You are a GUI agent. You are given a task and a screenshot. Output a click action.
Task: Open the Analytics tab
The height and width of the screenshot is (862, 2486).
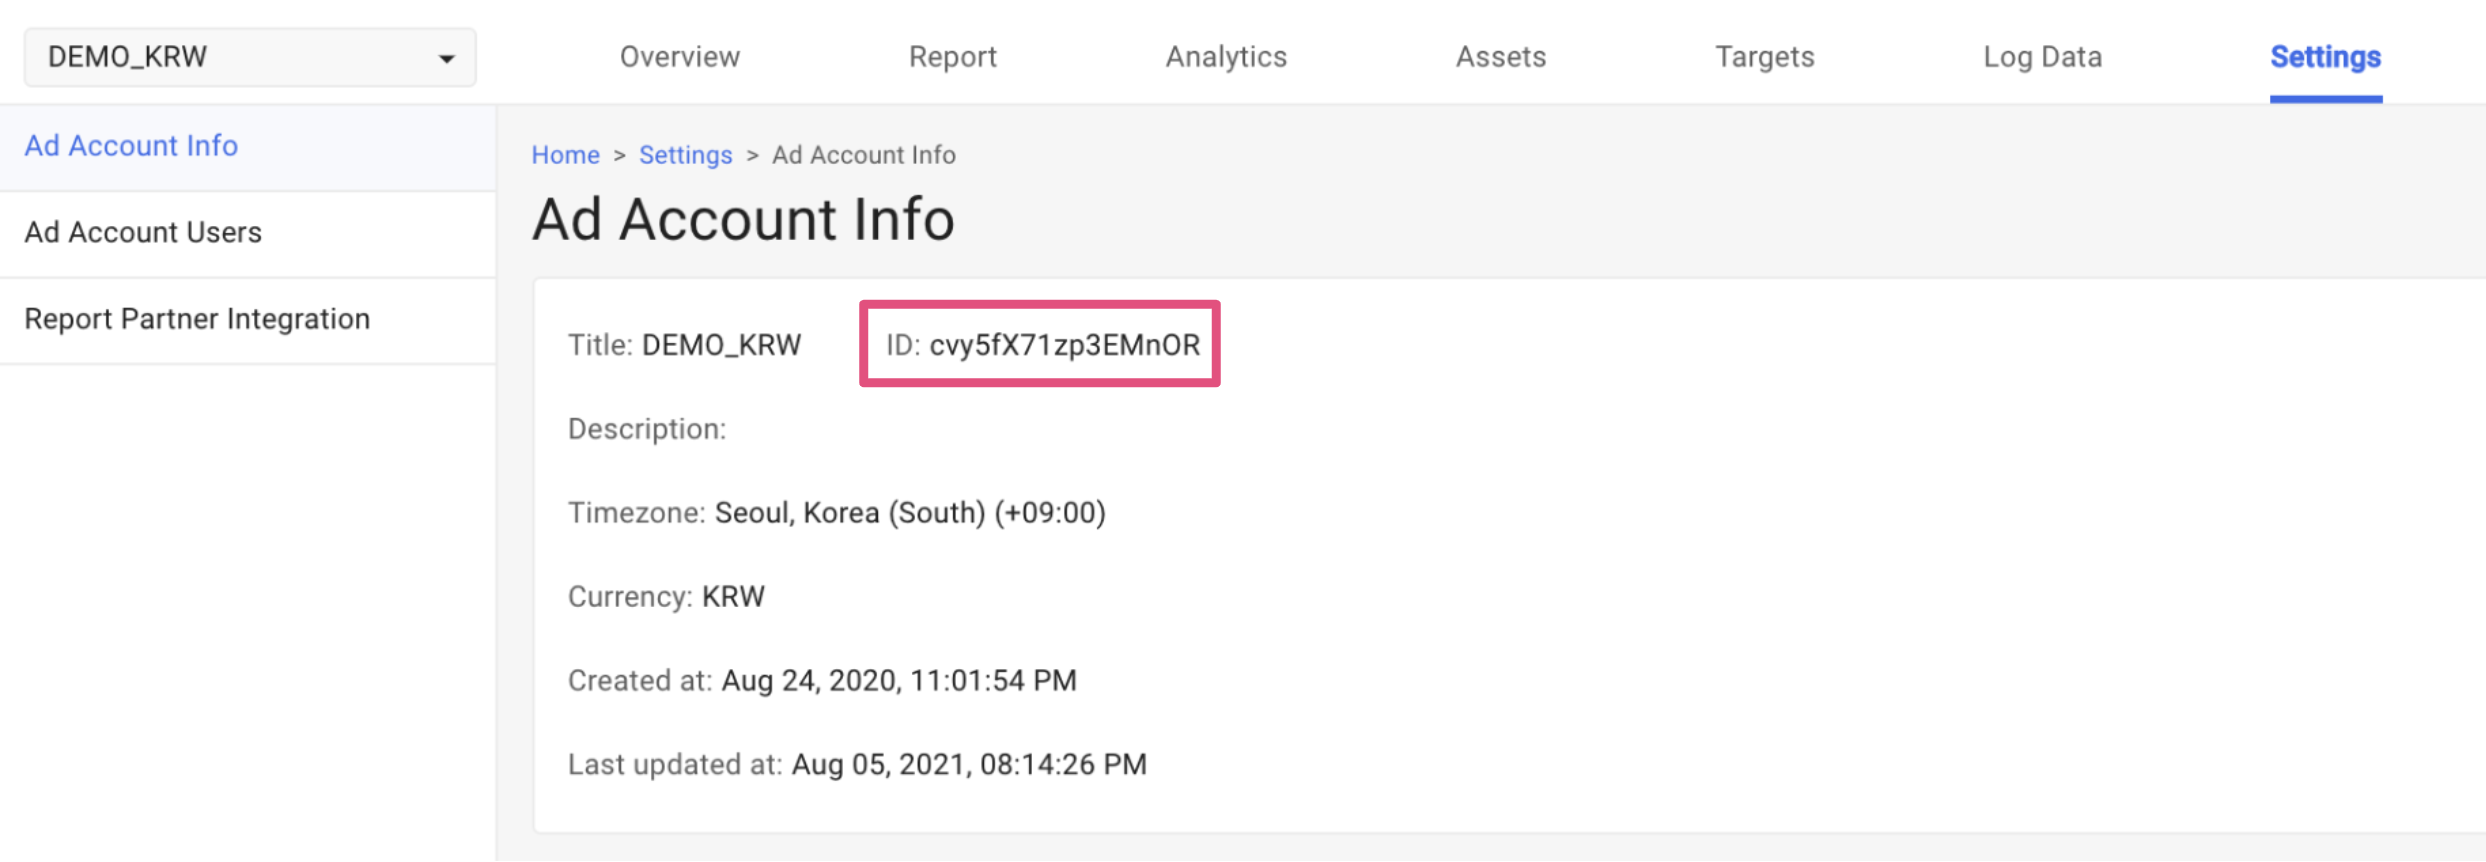(x=1225, y=57)
